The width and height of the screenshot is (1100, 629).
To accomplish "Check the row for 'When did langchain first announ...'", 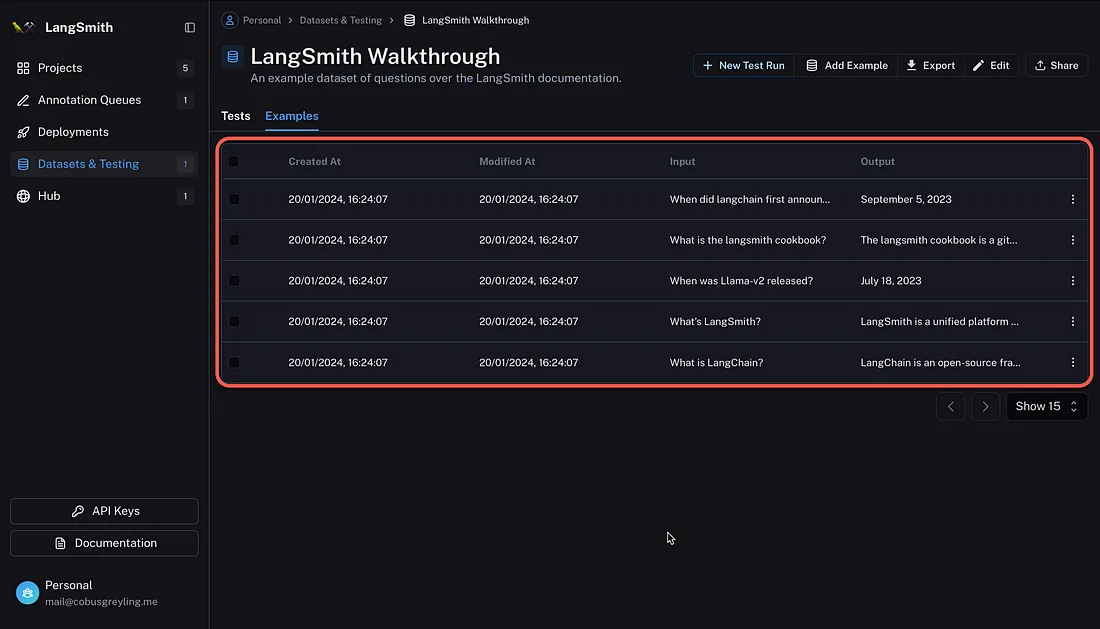I will 234,199.
